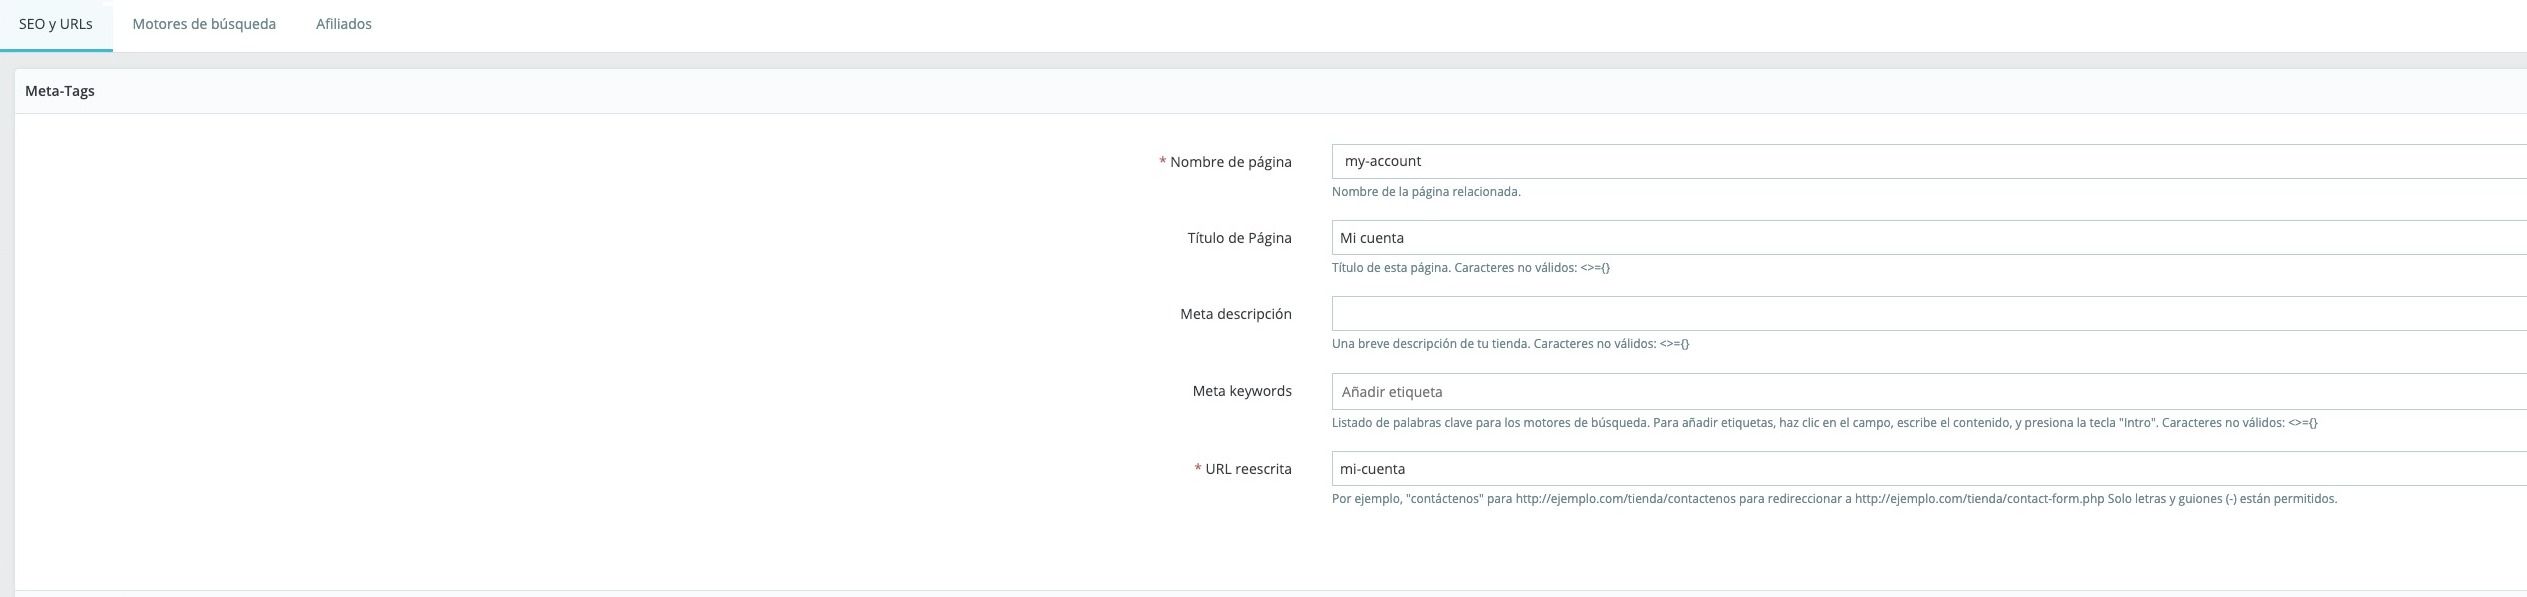Image resolution: width=2527 pixels, height=597 pixels.
Task: Click the URL reescrita label
Action: (1249, 469)
